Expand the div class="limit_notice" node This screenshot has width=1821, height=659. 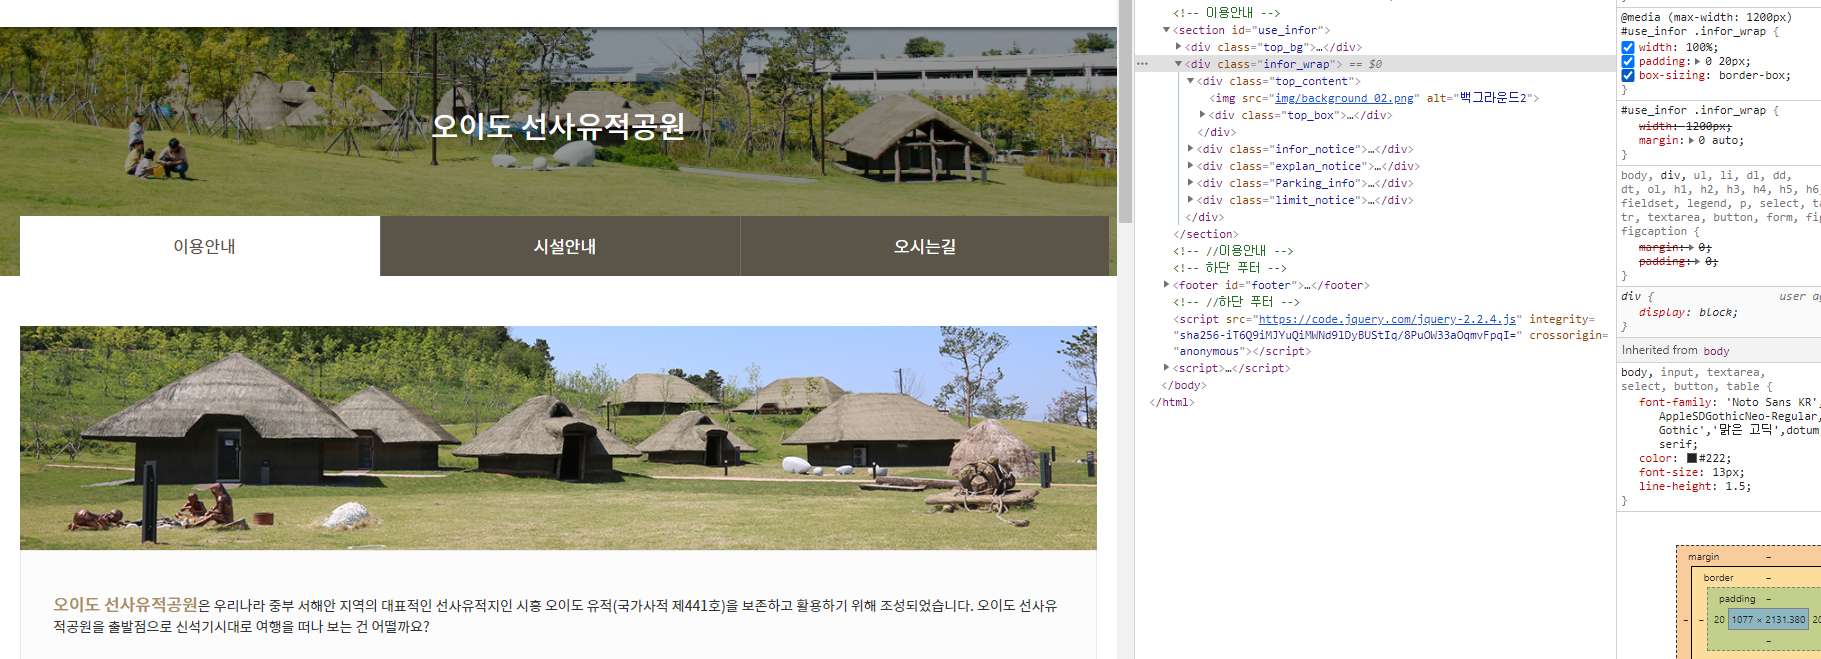(1190, 200)
